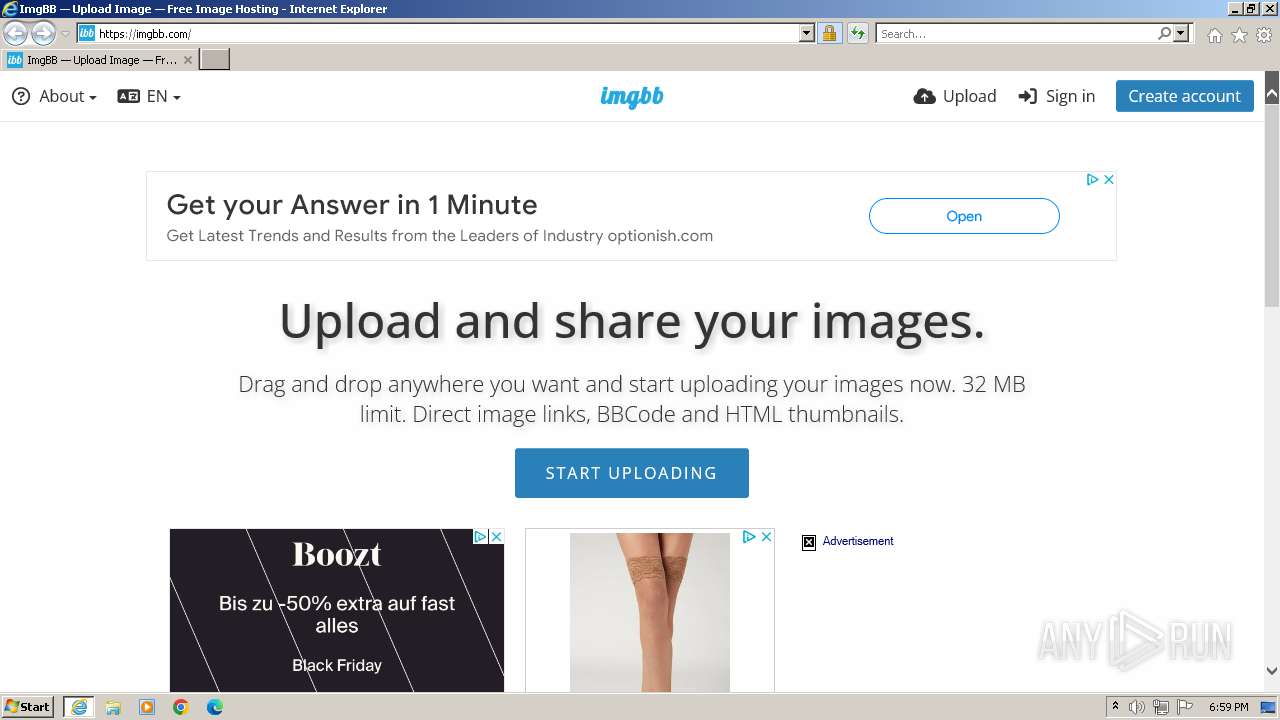Screen dimensions: 1280x720
Task: Click the AdChoices triangle on the top banner
Action: tap(1093, 179)
